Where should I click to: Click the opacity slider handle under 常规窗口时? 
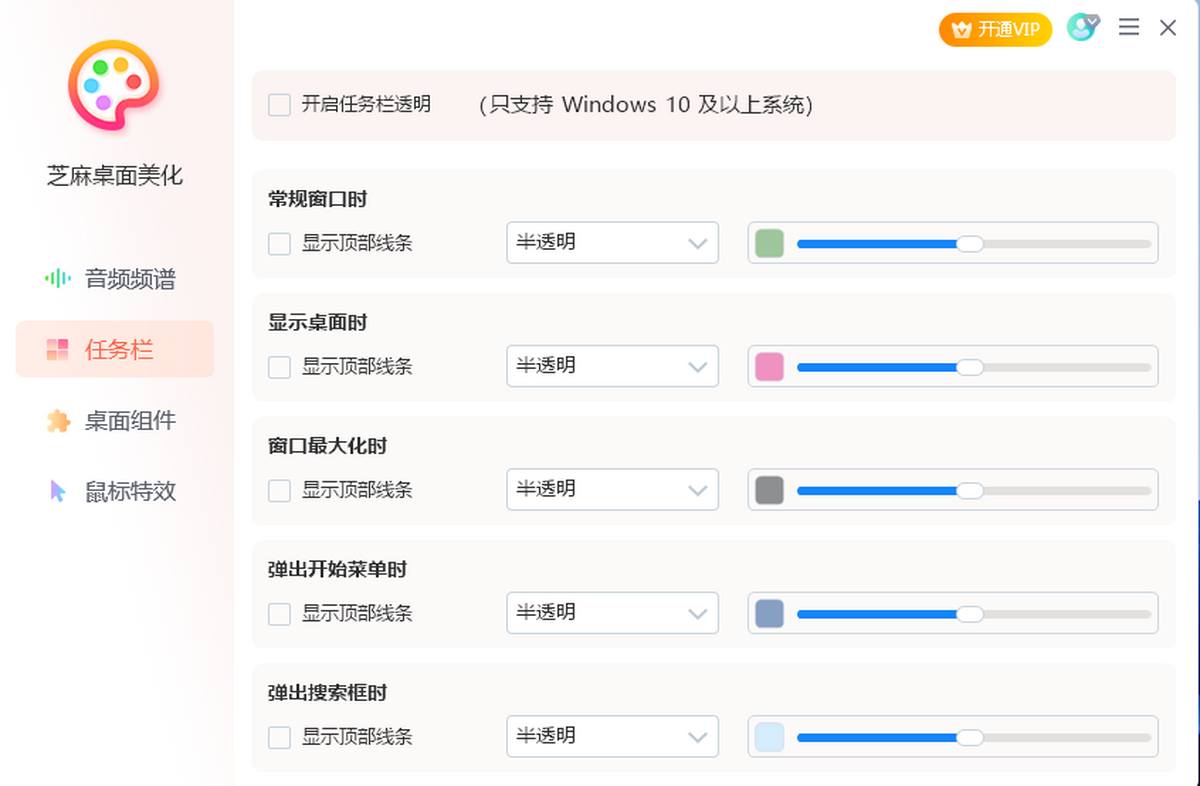coord(969,243)
